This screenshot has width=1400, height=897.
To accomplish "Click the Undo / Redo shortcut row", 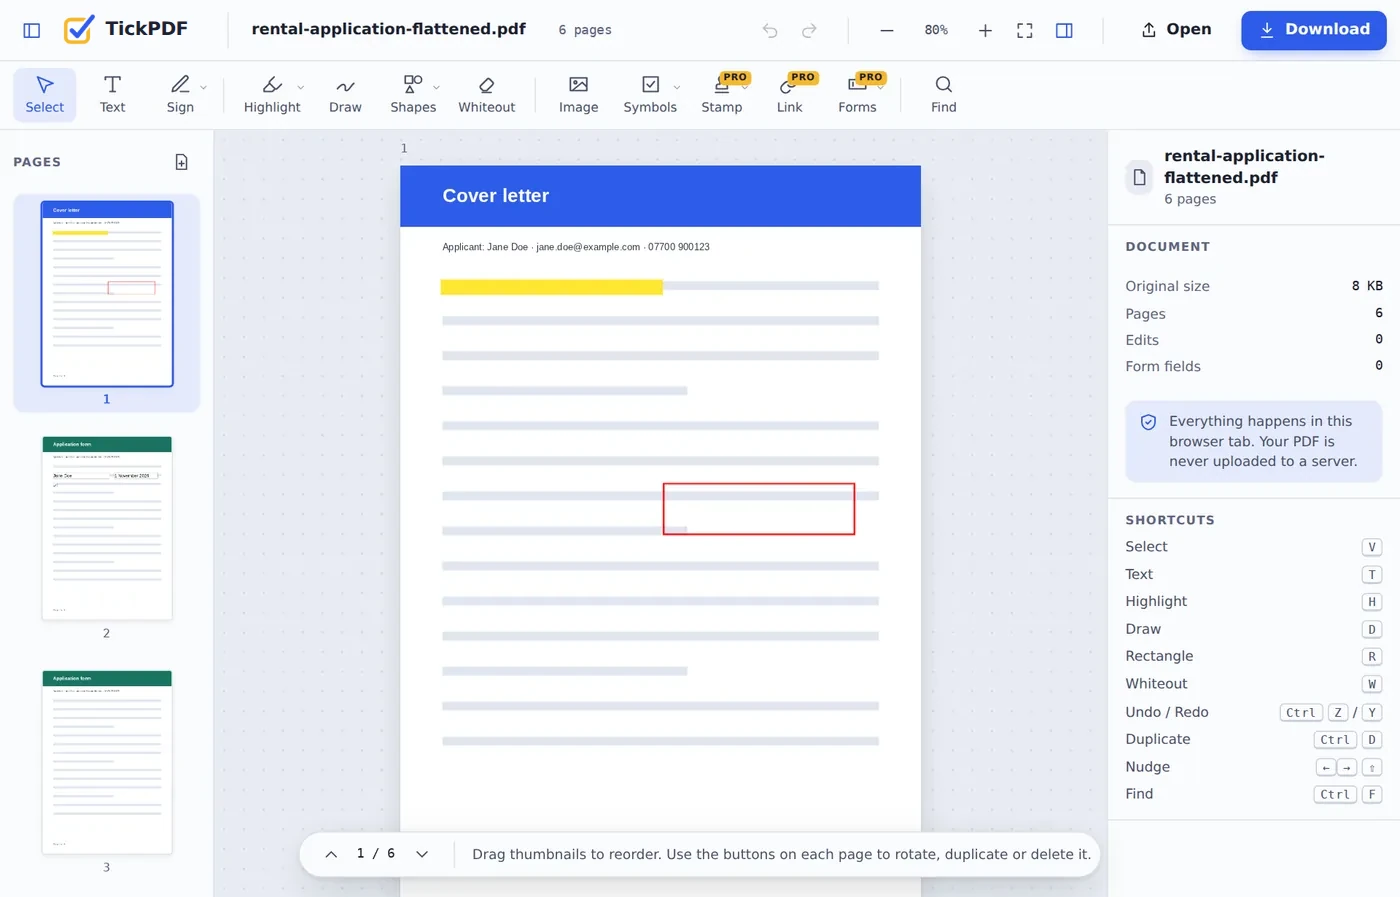I will tap(1254, 712).
